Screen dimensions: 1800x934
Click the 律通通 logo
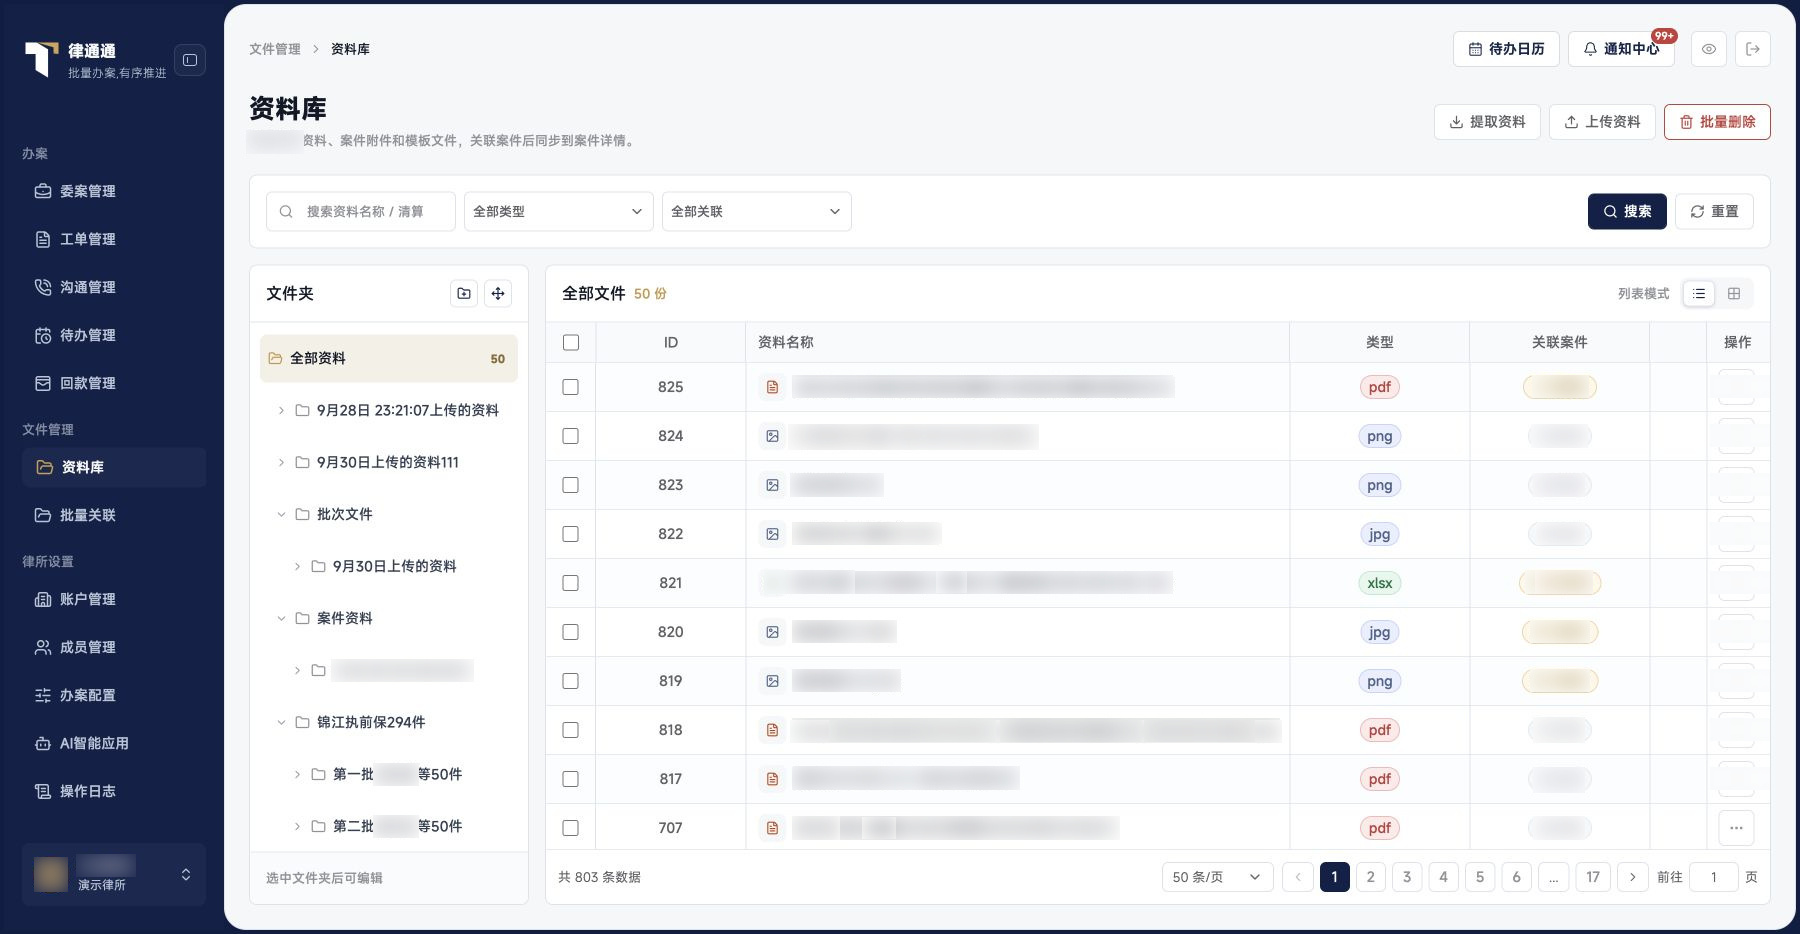pyautogui.click(x=42, y=60)
